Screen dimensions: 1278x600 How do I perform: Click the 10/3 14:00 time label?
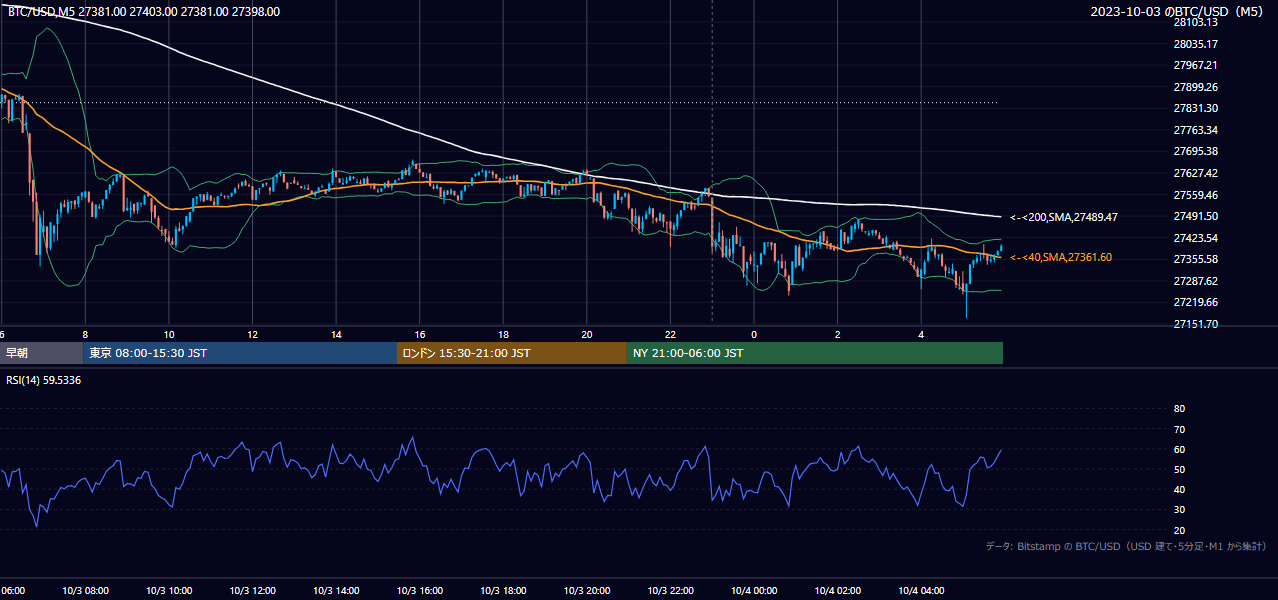[336, 591]
